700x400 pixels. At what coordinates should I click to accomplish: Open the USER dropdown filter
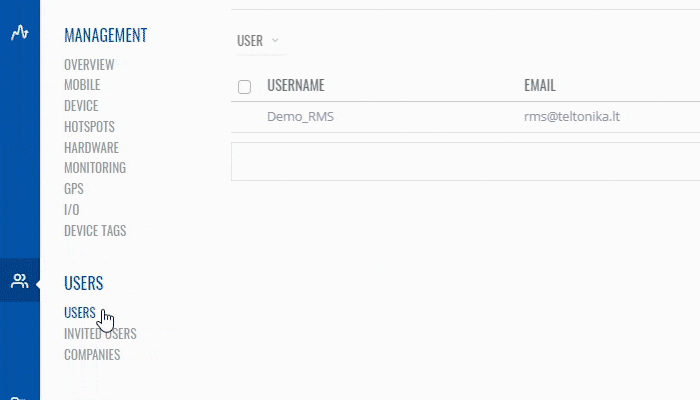click(x=258, y=41)
